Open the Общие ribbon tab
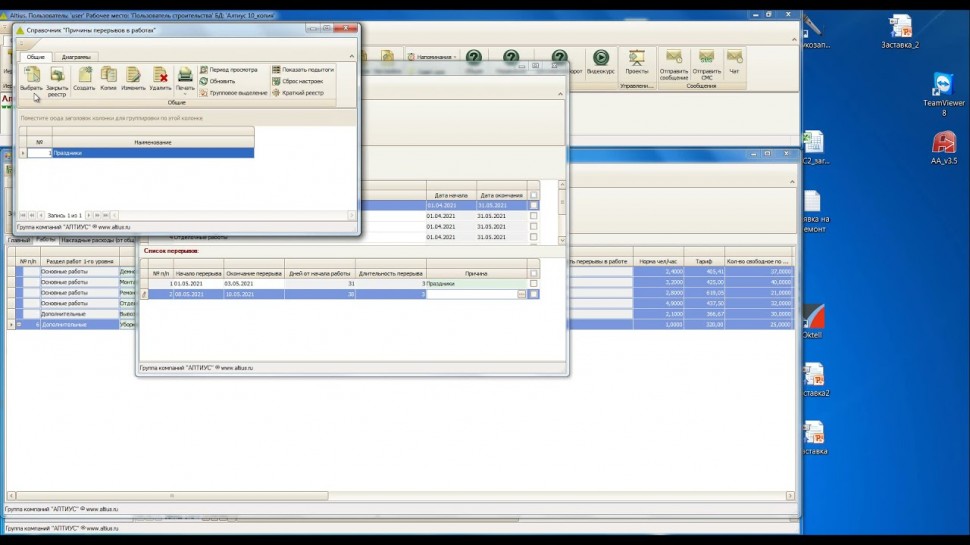 [x=35, y=57]
